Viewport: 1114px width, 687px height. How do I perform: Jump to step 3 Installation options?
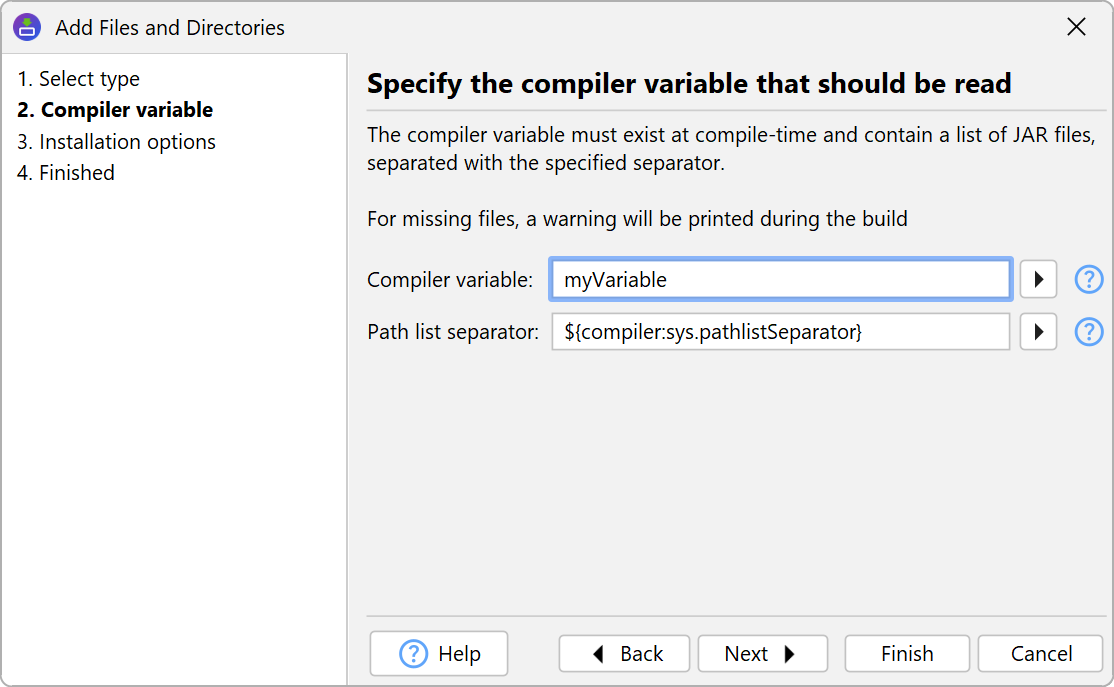(116, 142)
